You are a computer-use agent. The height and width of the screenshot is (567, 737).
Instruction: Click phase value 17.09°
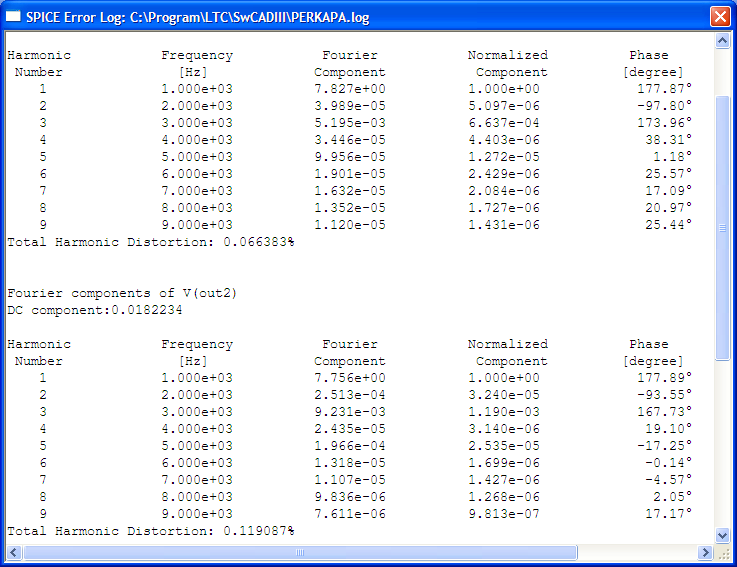coord(668,190)
